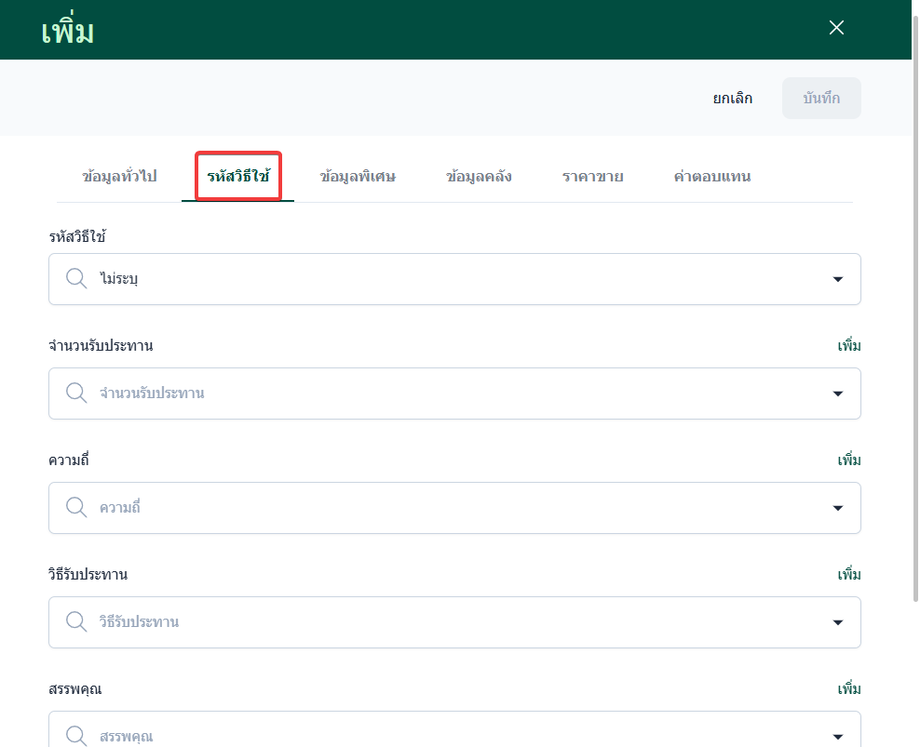Expand the รหัสวิธีใช้ dropdown arrow
Image resolution: width=920 pixels, height=747 pixels.
[x=838, y=279]
